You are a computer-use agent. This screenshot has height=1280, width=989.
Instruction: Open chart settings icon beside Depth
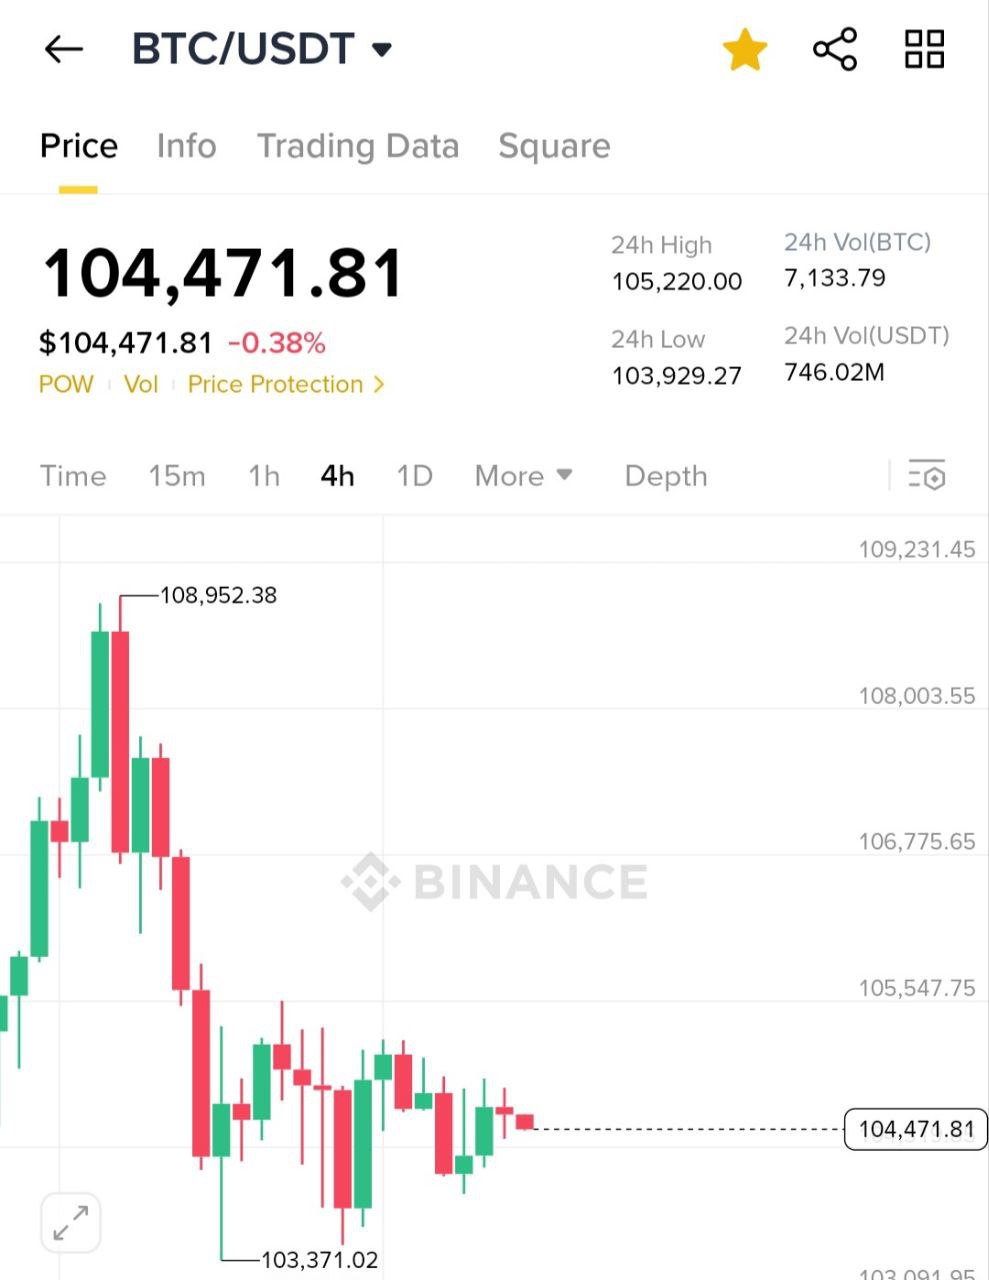pos(927,475)
